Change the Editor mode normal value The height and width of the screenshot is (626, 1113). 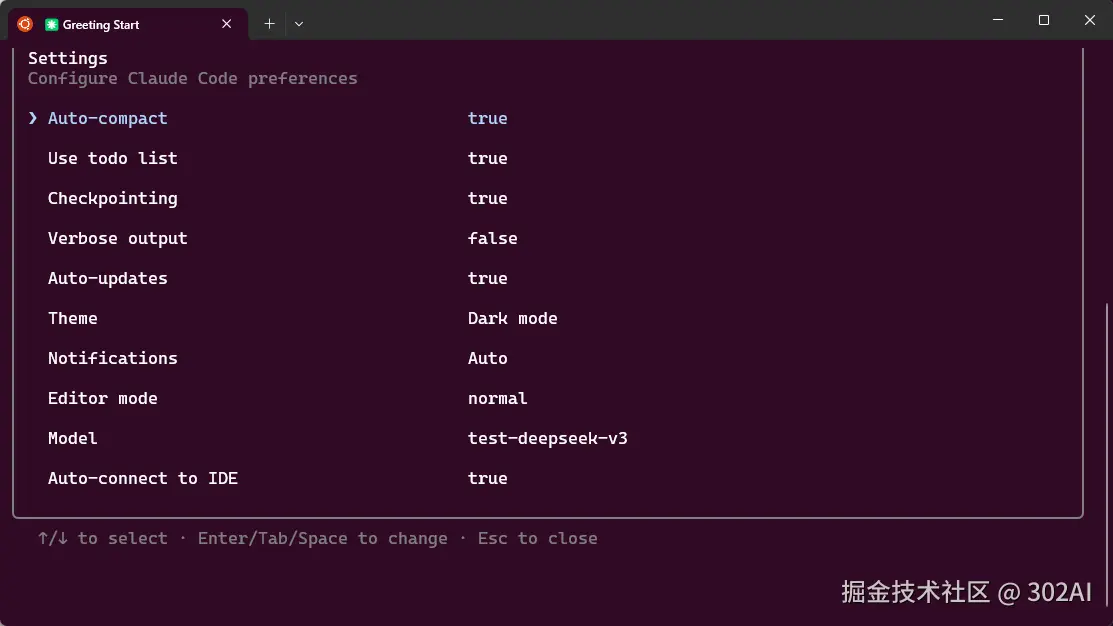[x=498, y=398]
